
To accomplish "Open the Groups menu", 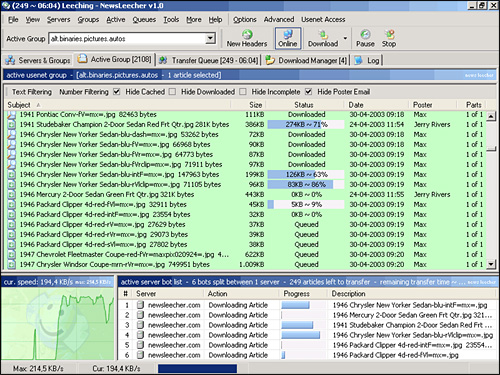I will 88,20.
